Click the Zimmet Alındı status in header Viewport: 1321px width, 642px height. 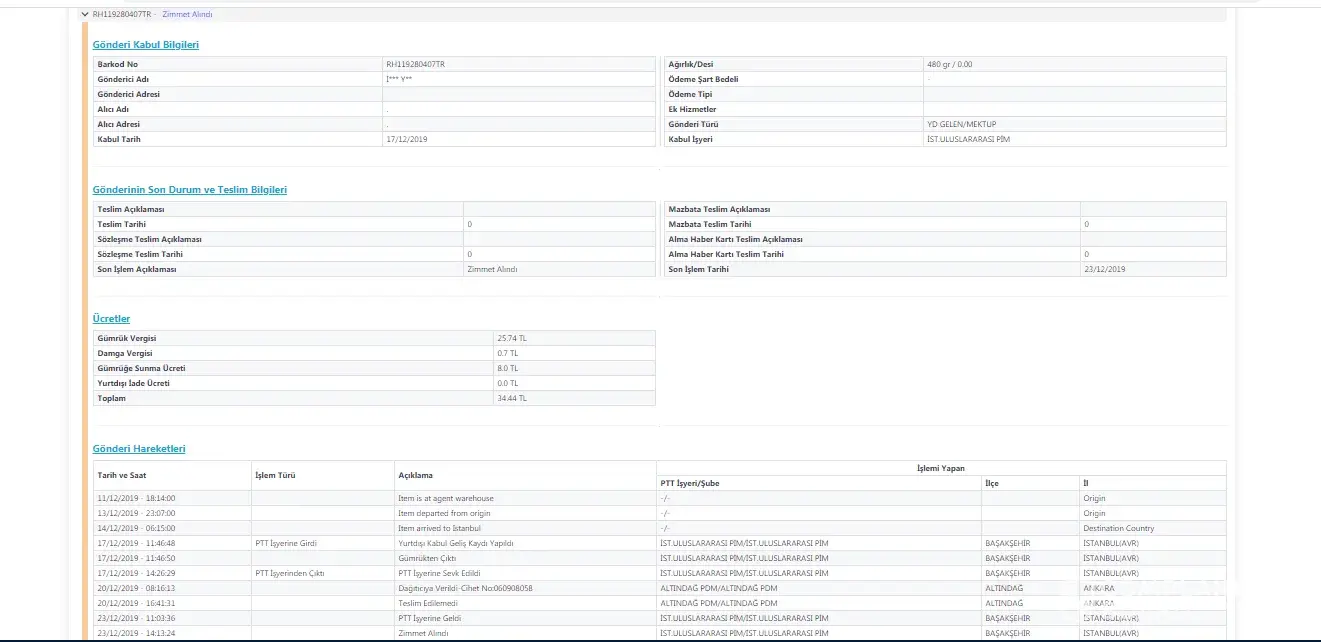coord(187,15)
